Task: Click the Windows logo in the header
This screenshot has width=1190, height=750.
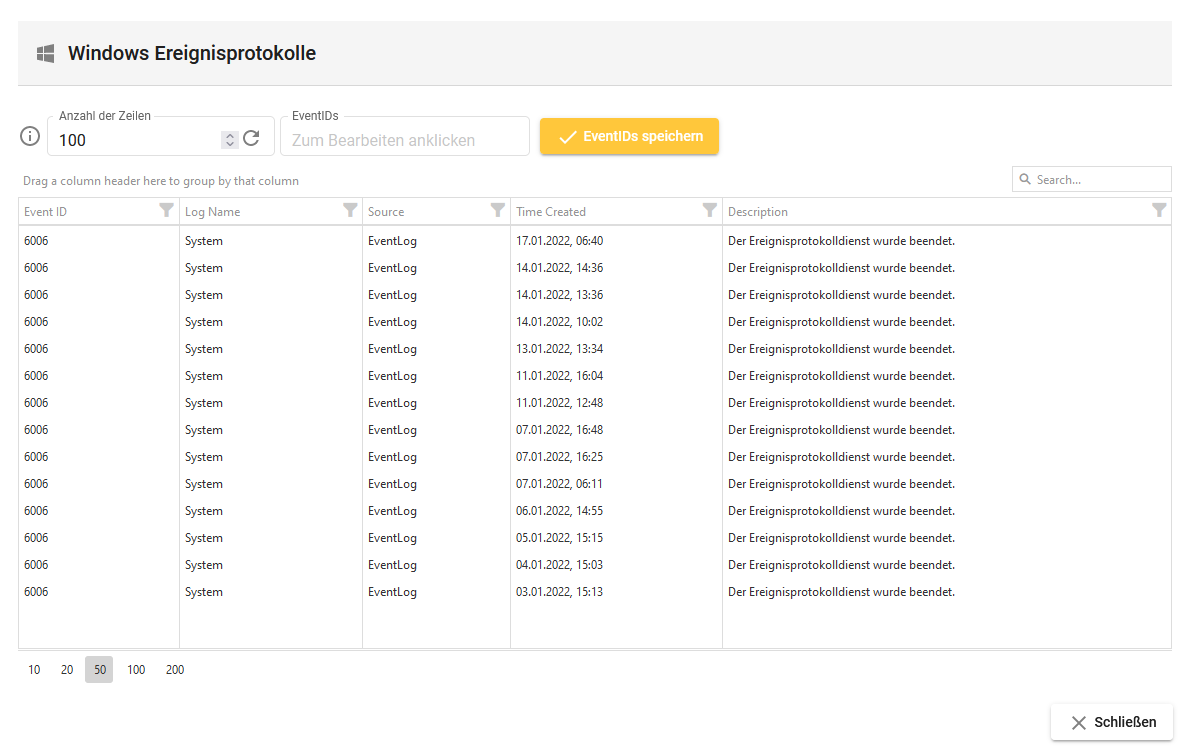Action: [x=45, y=54]
